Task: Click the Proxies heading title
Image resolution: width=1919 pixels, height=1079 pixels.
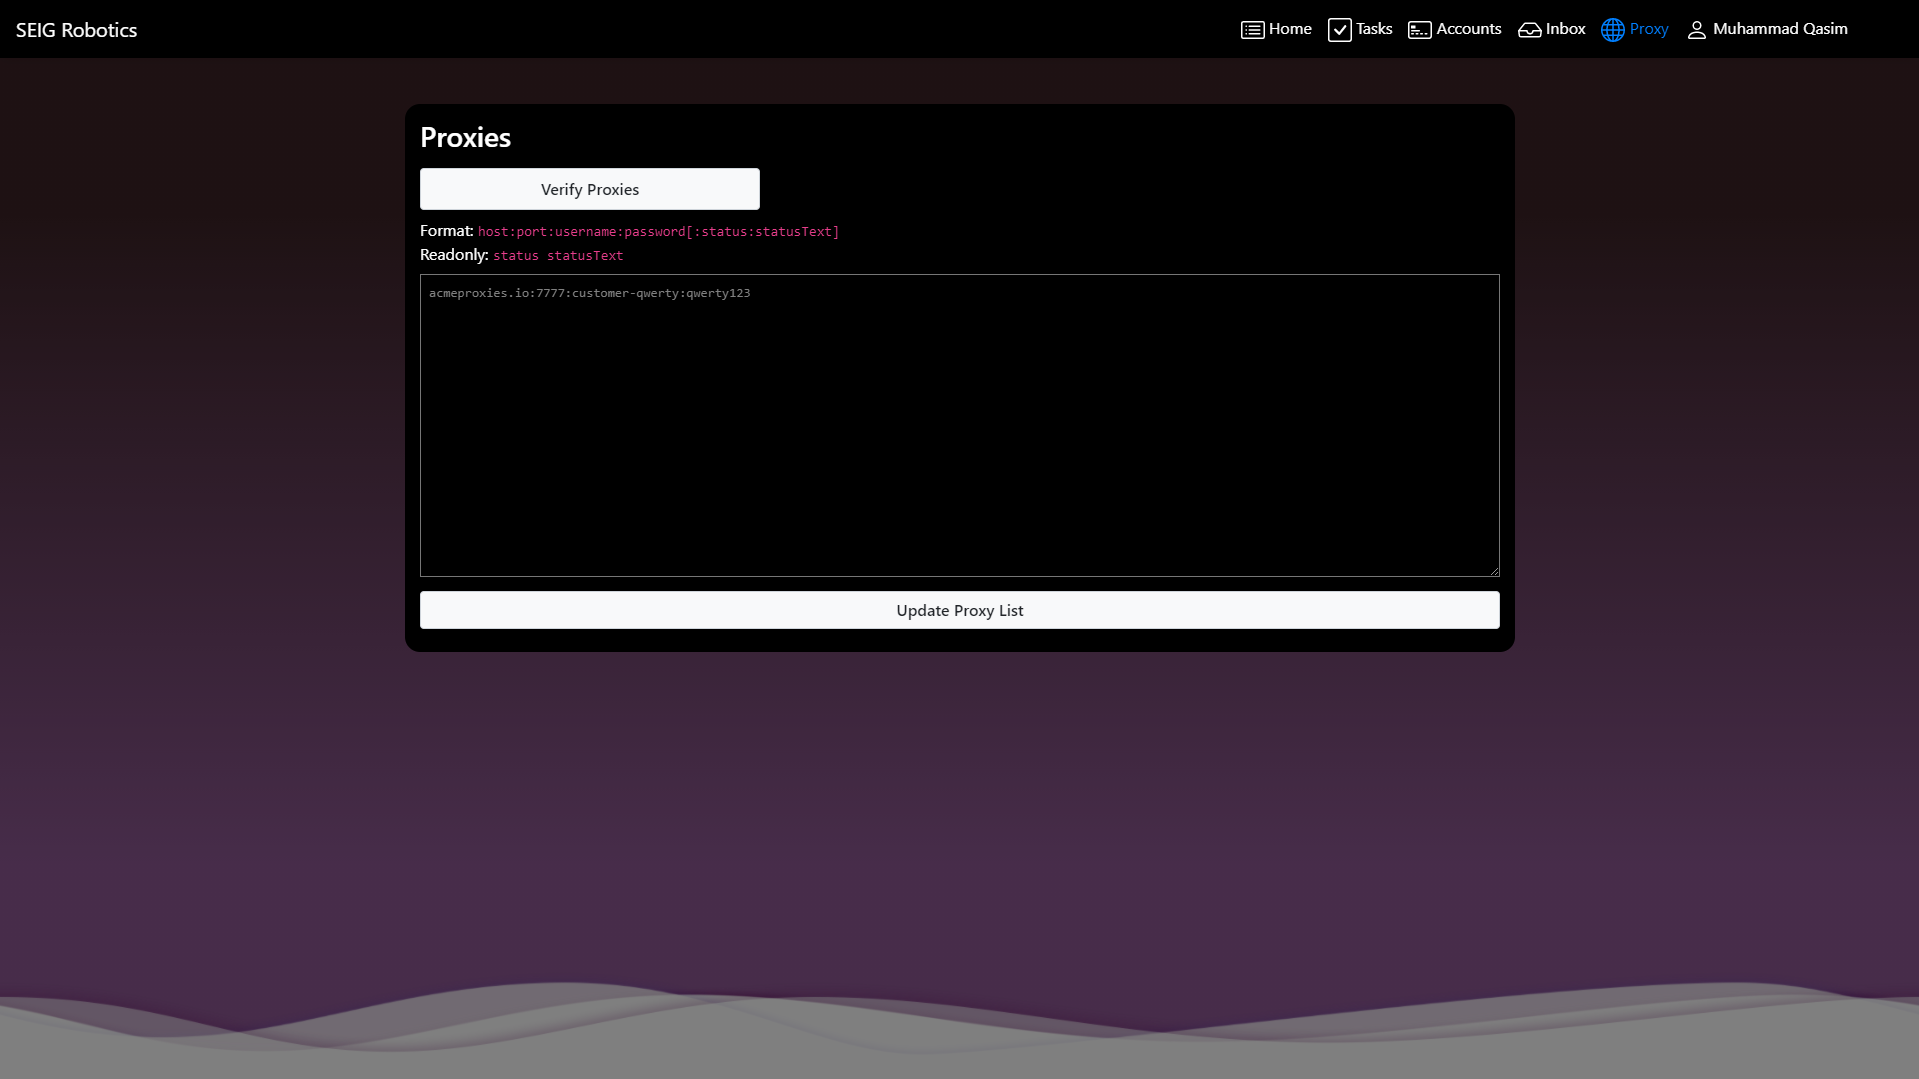Action: click(x=465, y=137)
